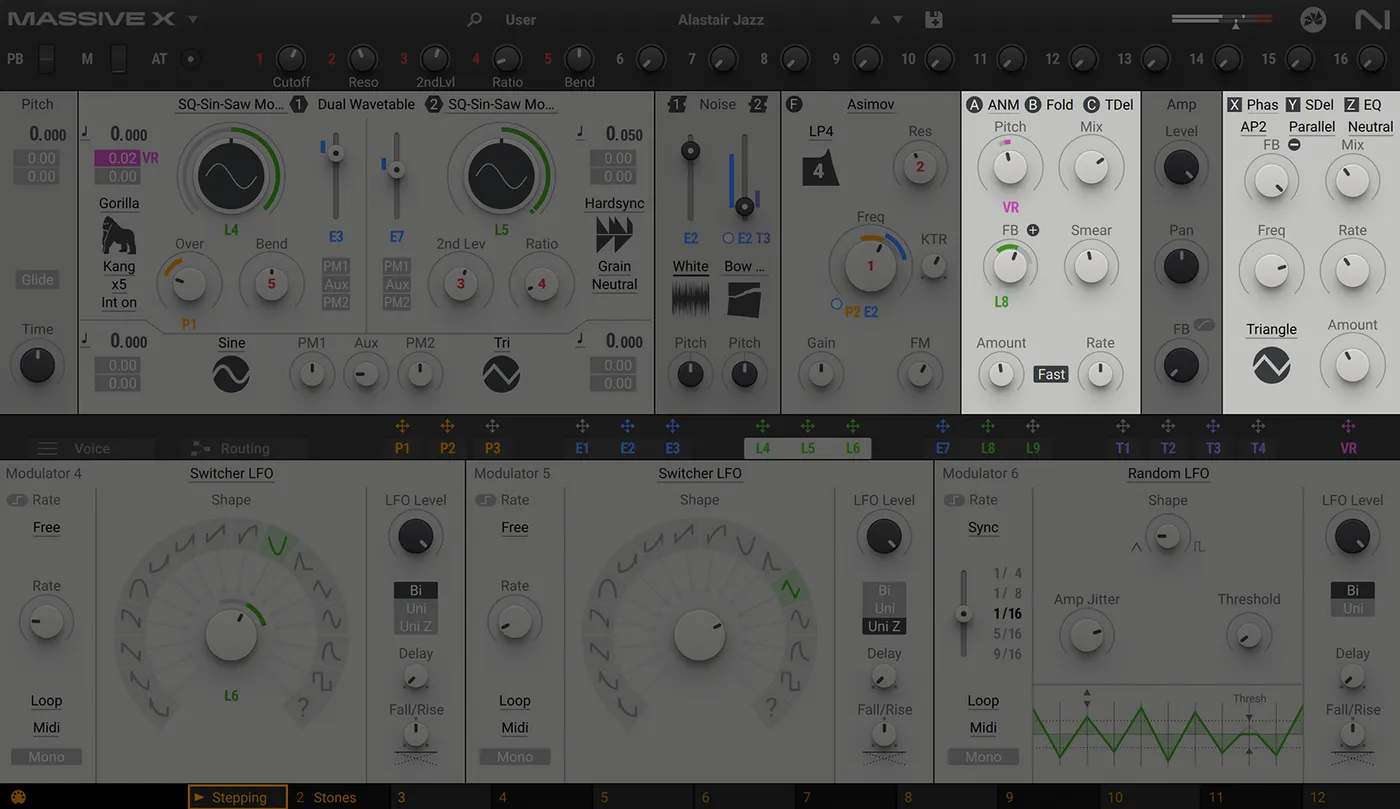Switch to the P2 modulation tab
Image resolution: width=1400 pixels, height=809 pixels.
(447, 448)
